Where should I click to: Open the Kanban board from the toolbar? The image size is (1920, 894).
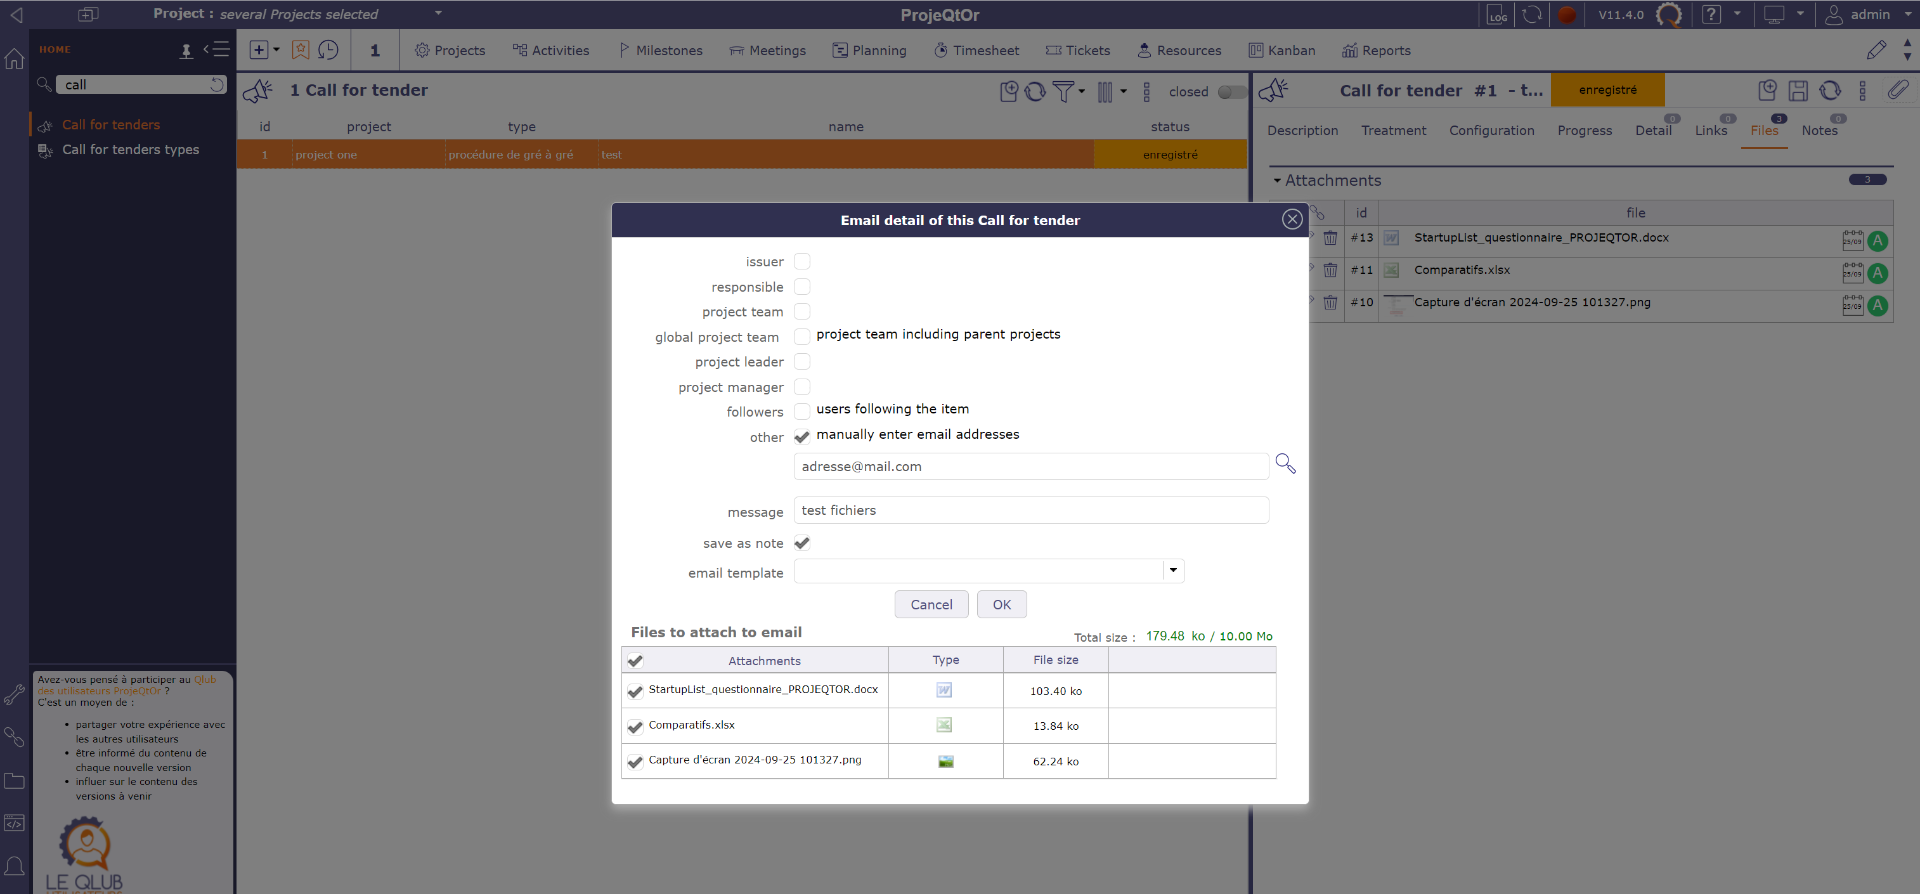[x=1282, y=50]
